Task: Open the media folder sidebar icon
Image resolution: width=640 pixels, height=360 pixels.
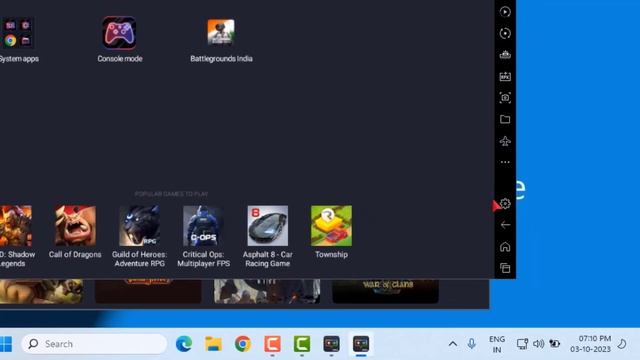Action: tap(505, 119)
